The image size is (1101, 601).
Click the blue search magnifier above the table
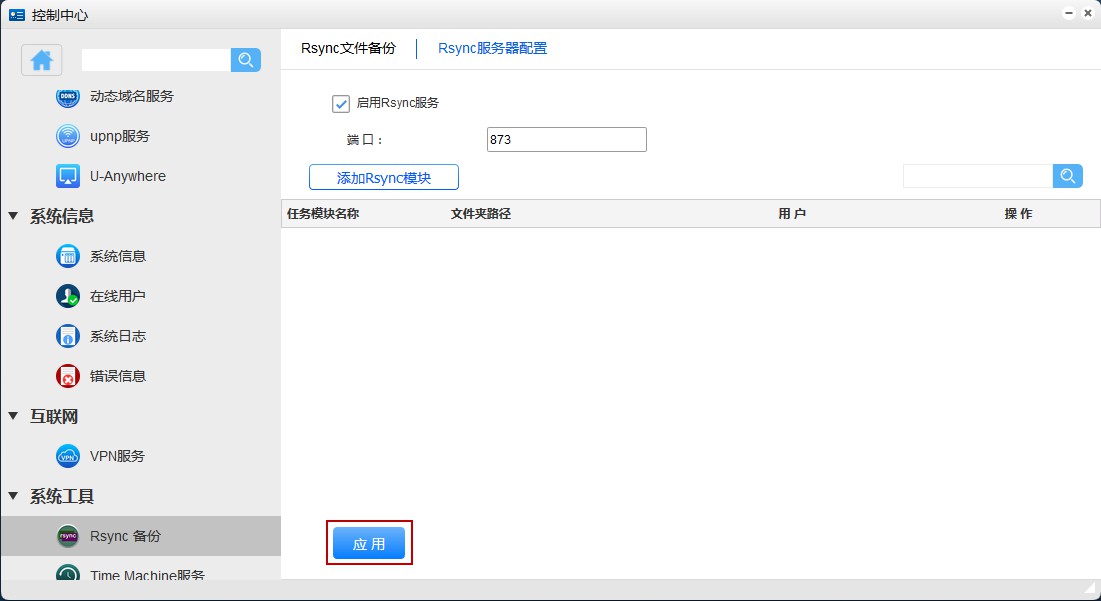pyautogui.click(x=1067, y=176)
